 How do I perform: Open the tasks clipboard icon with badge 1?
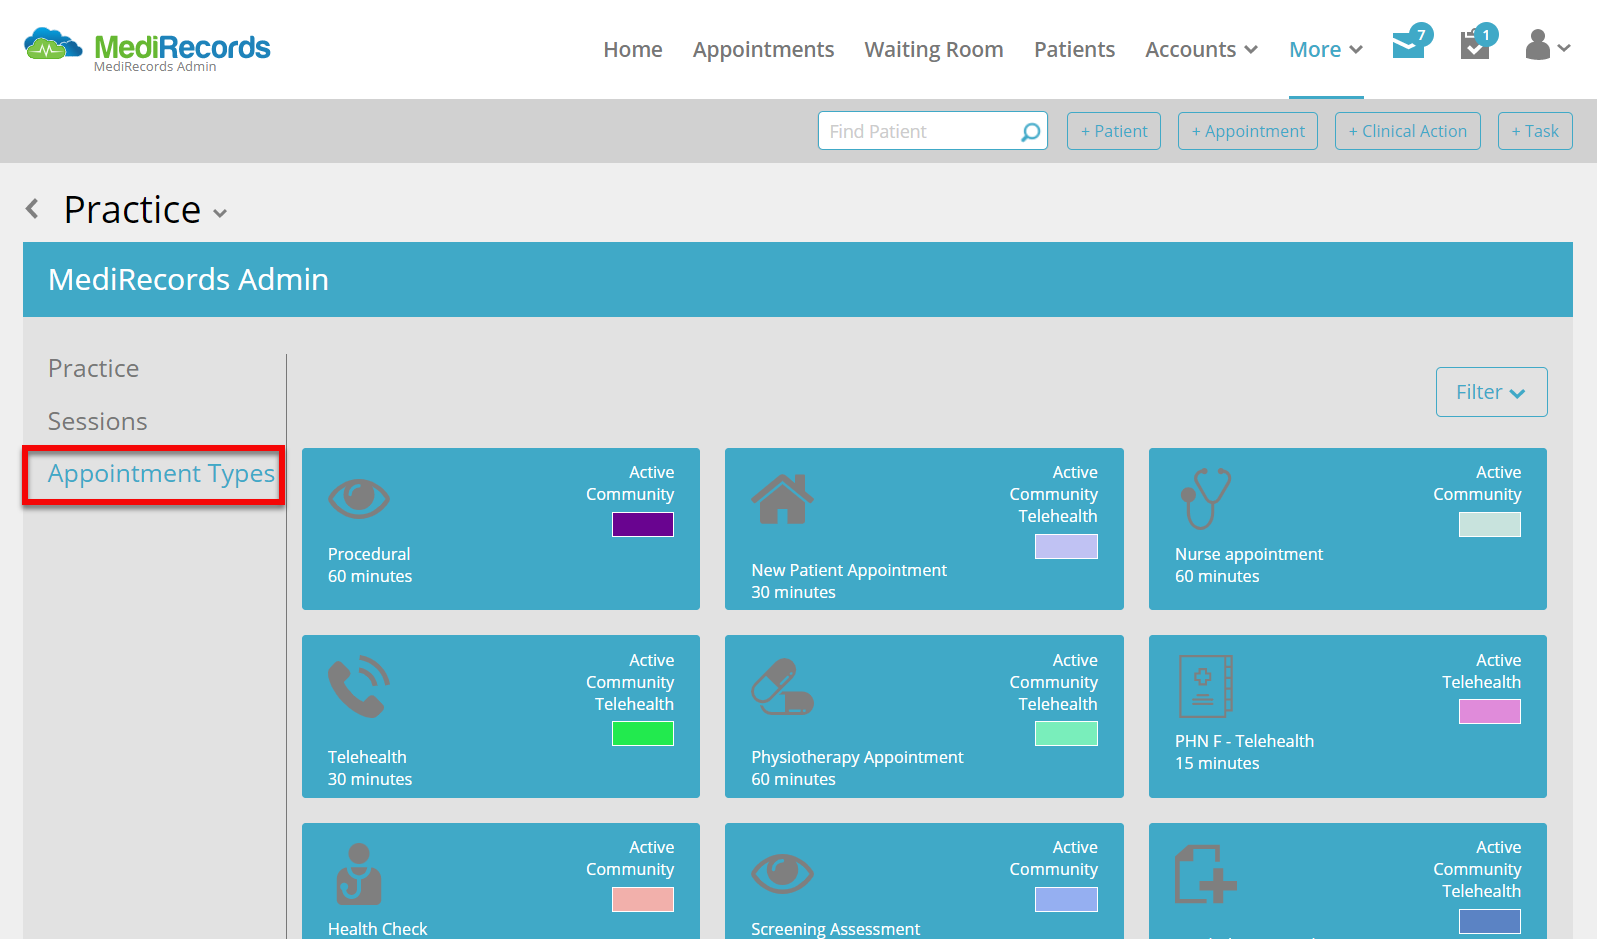coord(1478,42)
